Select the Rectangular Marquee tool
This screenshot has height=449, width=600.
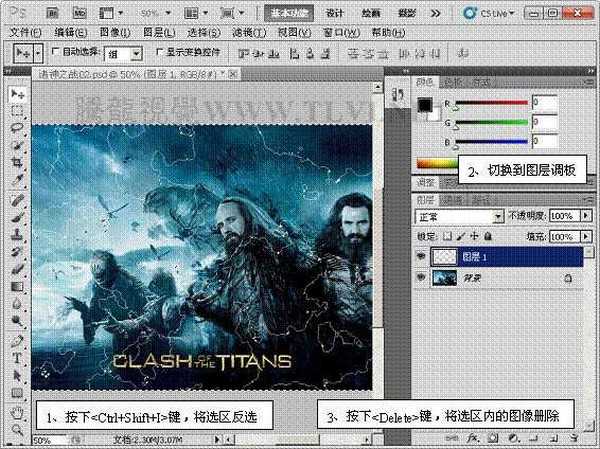point(17,111)
